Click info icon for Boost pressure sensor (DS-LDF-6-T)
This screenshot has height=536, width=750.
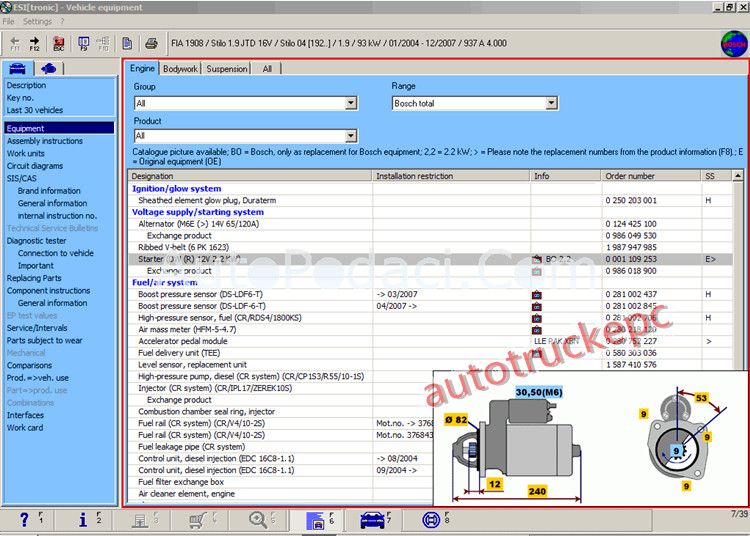pyautogui.click(x=537, y=306)
